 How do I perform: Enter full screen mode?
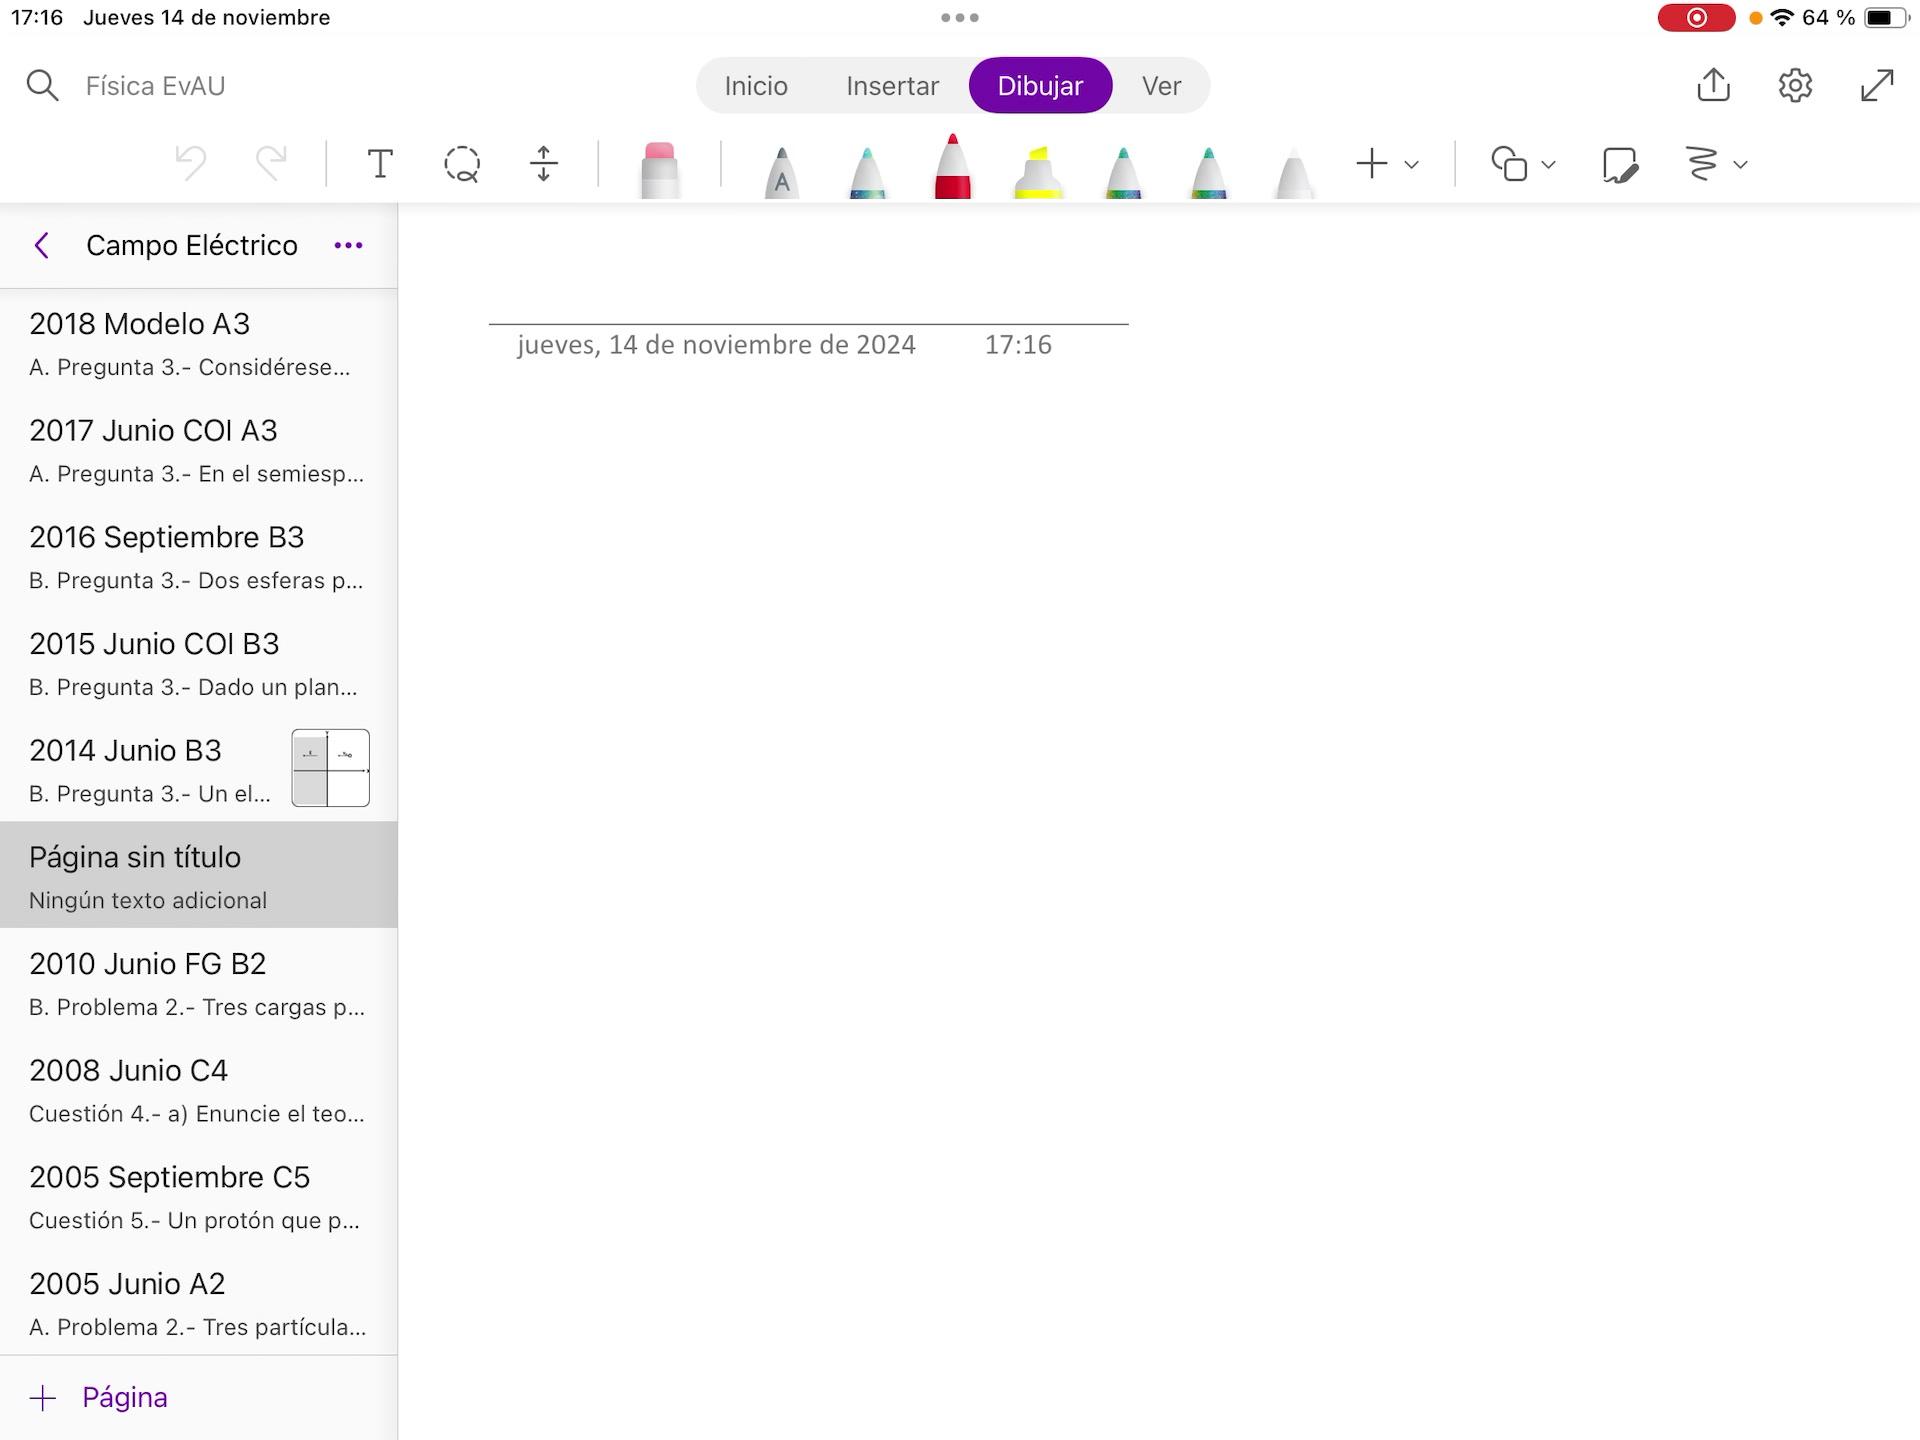click(1877, 85)
